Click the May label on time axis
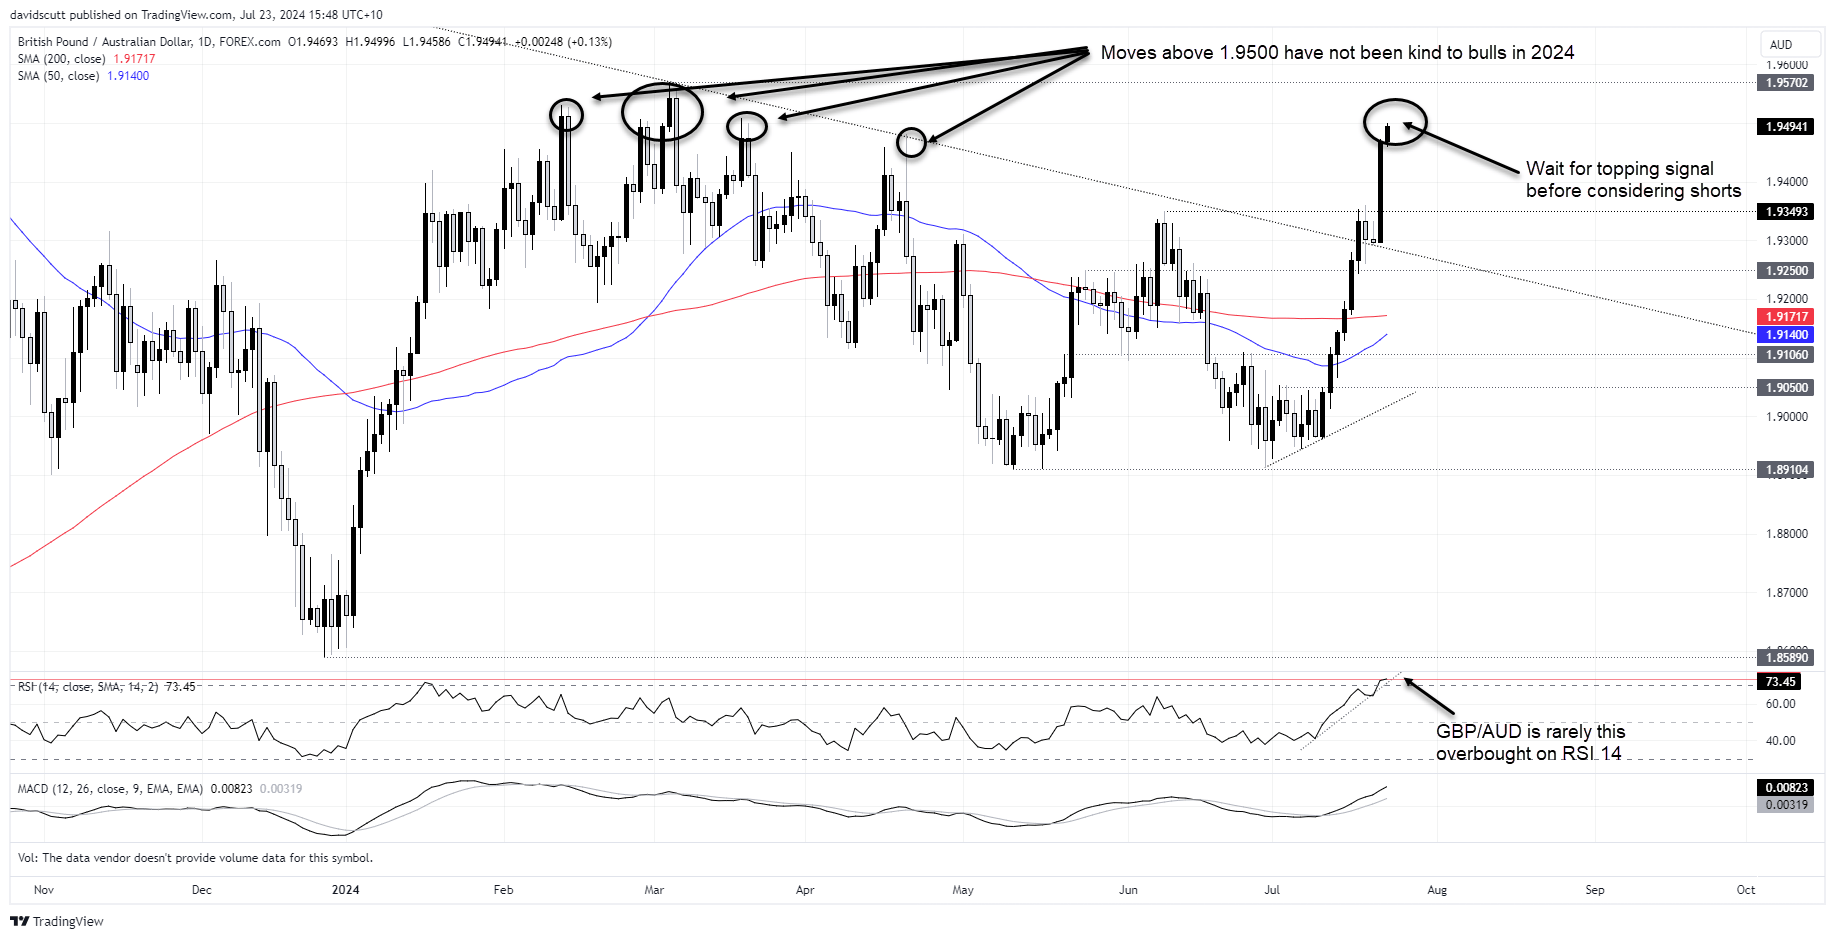1836x939 pixels. [963, 890]
